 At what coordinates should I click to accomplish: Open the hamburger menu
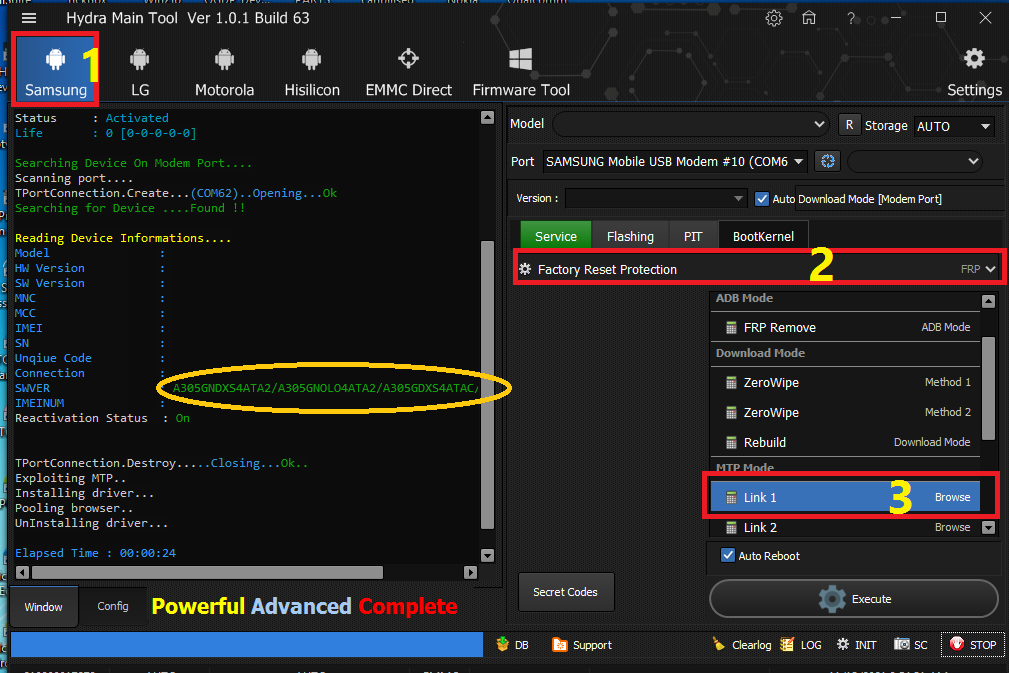(29, 18)
